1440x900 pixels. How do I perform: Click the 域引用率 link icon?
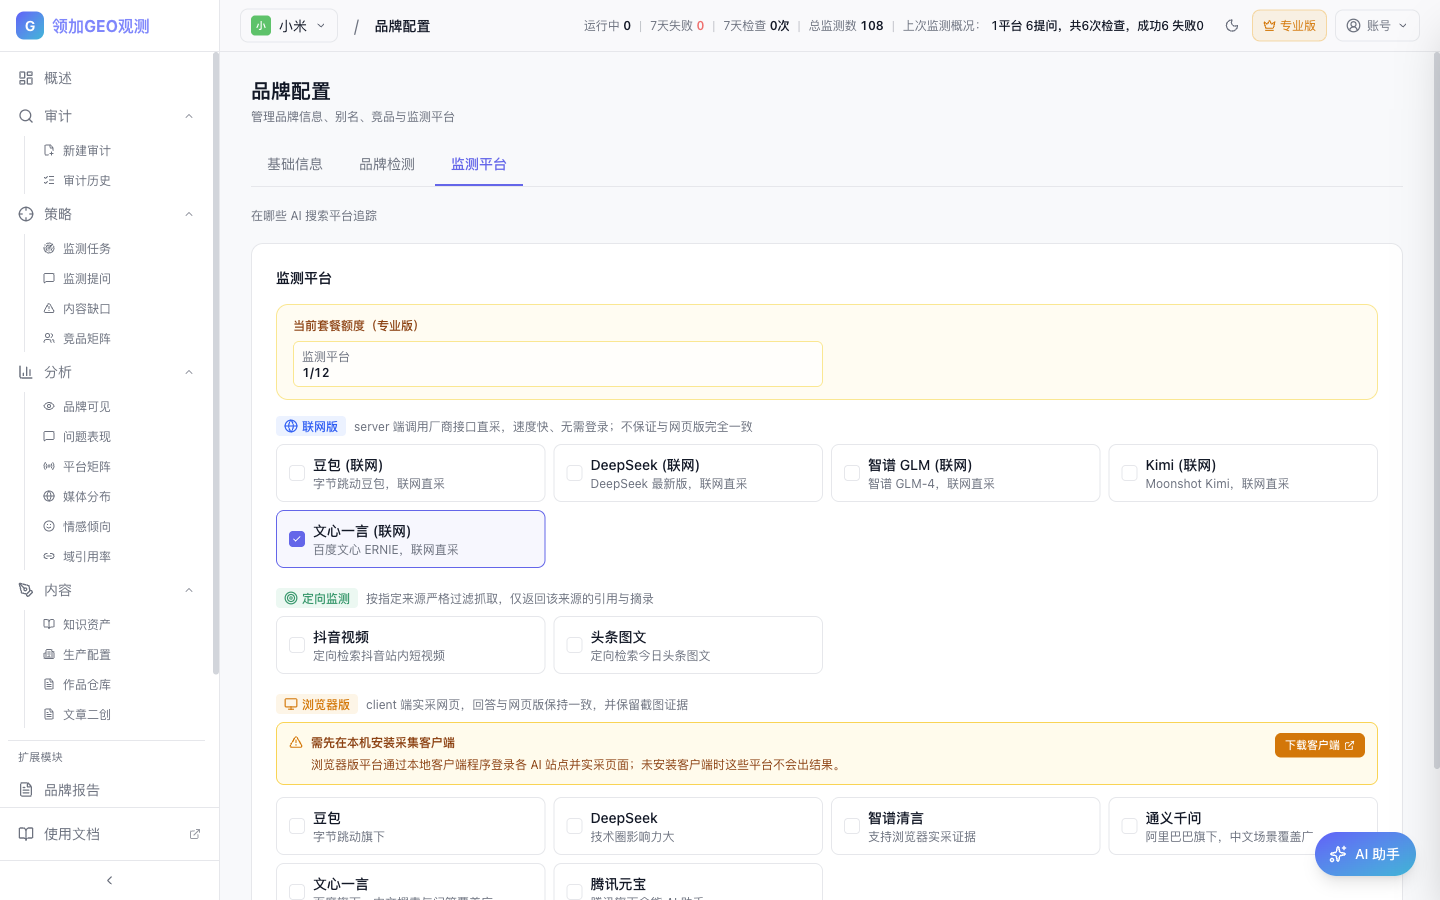49,556
